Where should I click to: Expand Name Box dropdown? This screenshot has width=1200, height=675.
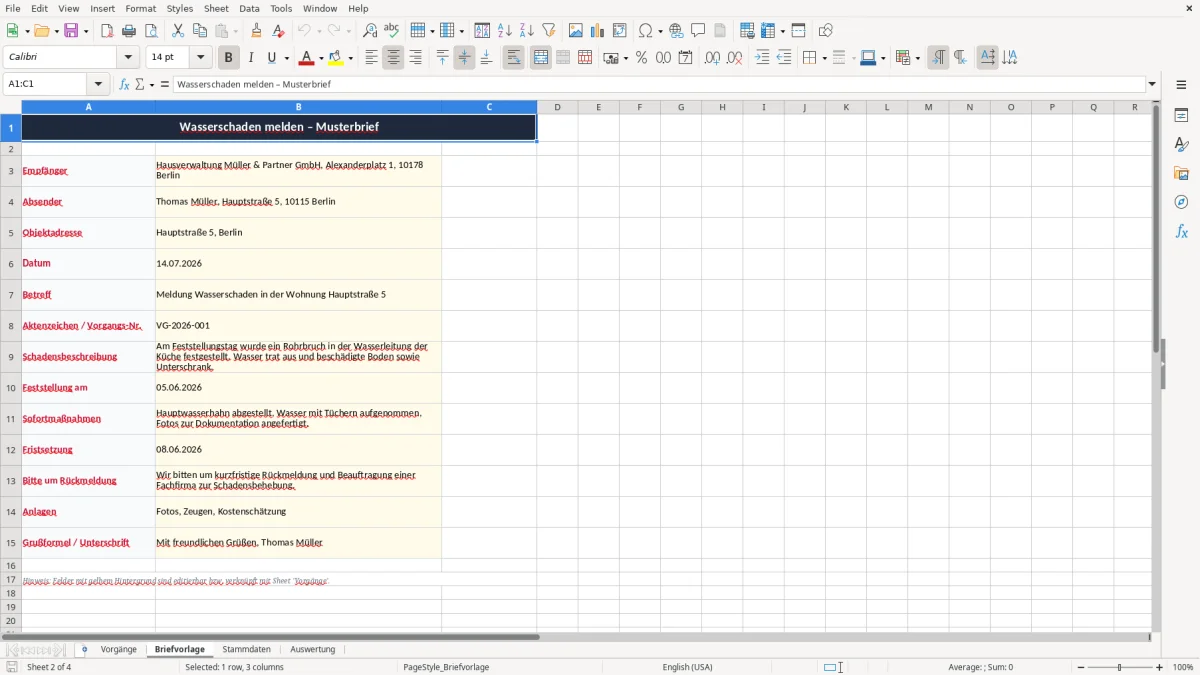point(98,84)
